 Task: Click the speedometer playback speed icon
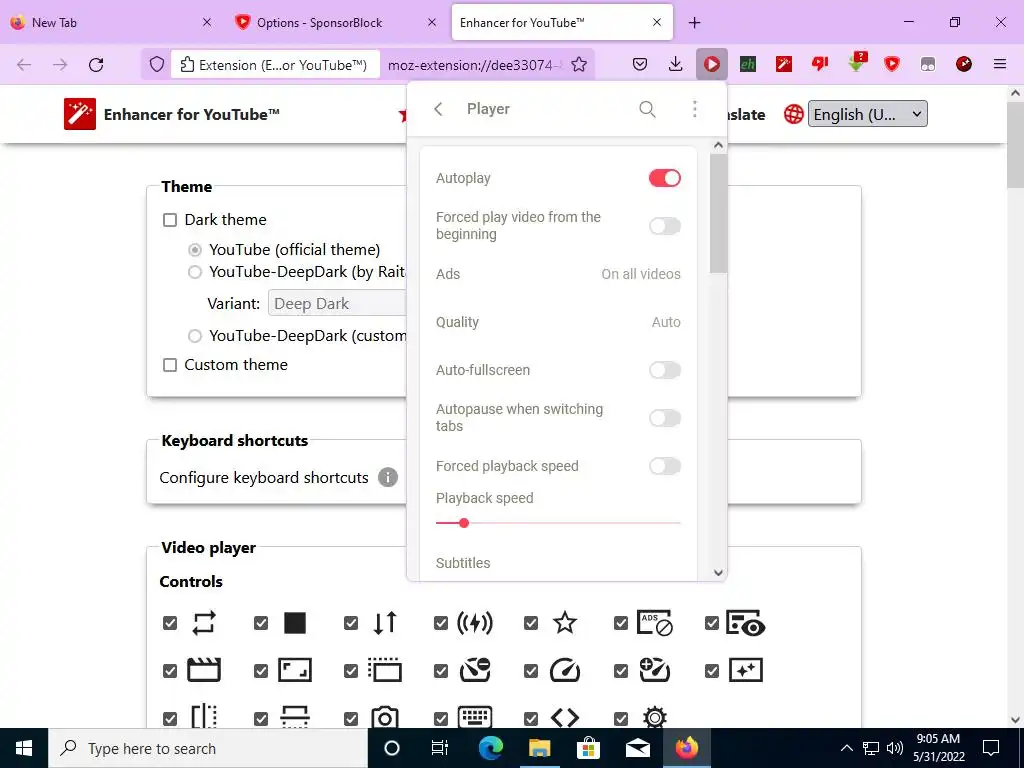coord(565,670)
